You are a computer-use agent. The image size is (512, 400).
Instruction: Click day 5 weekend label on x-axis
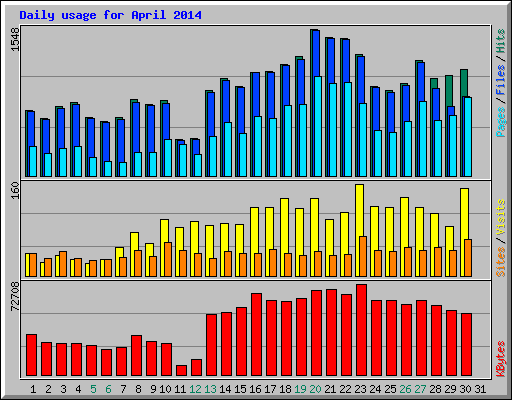[x=93, y=389]
